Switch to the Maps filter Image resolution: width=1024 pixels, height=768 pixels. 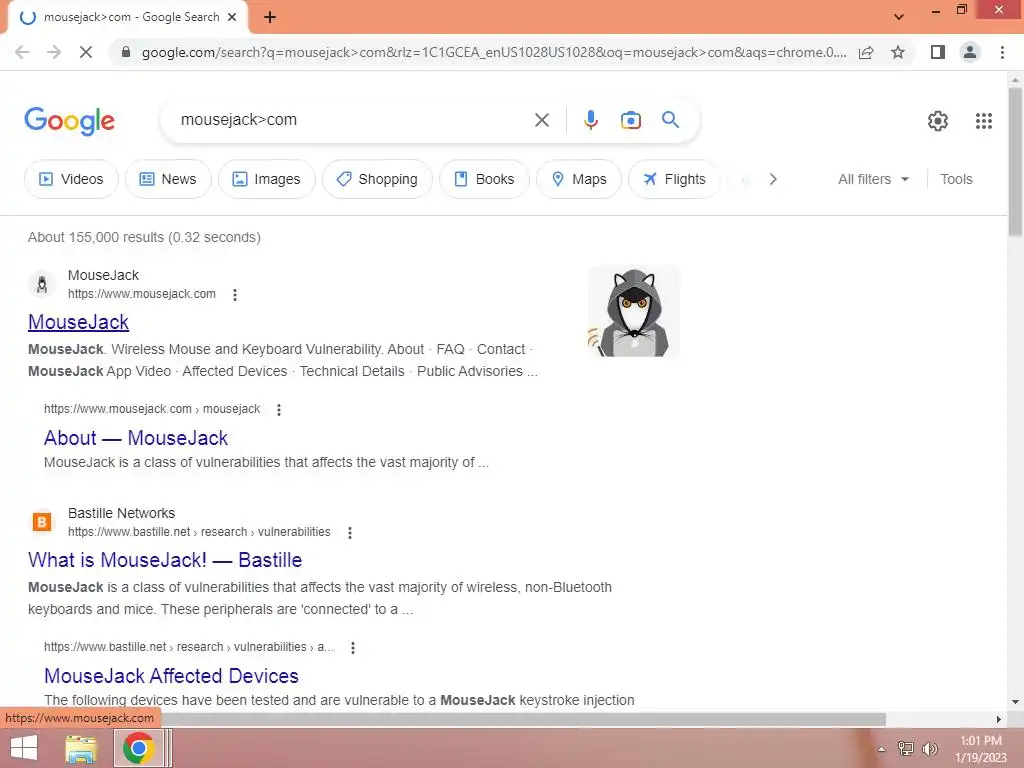[x=579, y=179]
